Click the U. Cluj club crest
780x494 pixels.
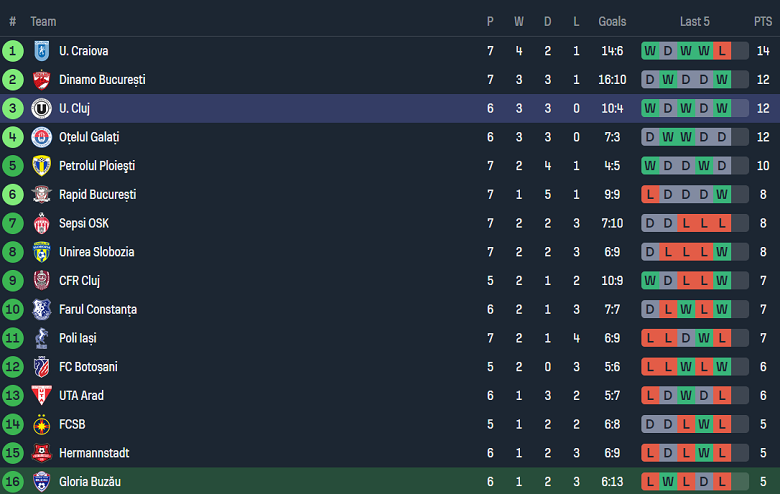pyautogui.click(x=42, y=108)
